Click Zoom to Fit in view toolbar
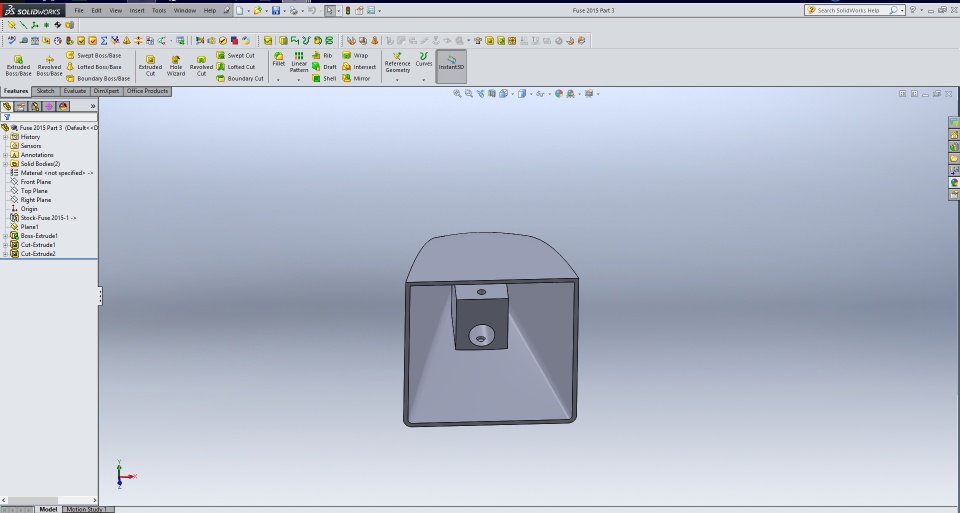This screenshot has width=960, height=513. coord(457,94)
